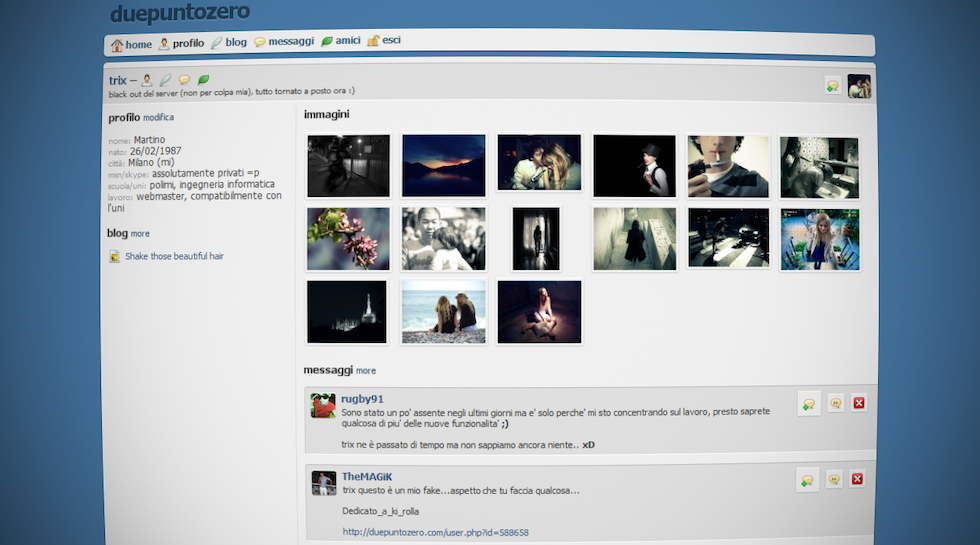The width and height of the screenshot is (980, 545).
Task: Open blog post Shake those beautiful hair
Action: pyautogui.click(x=173, y=257)
